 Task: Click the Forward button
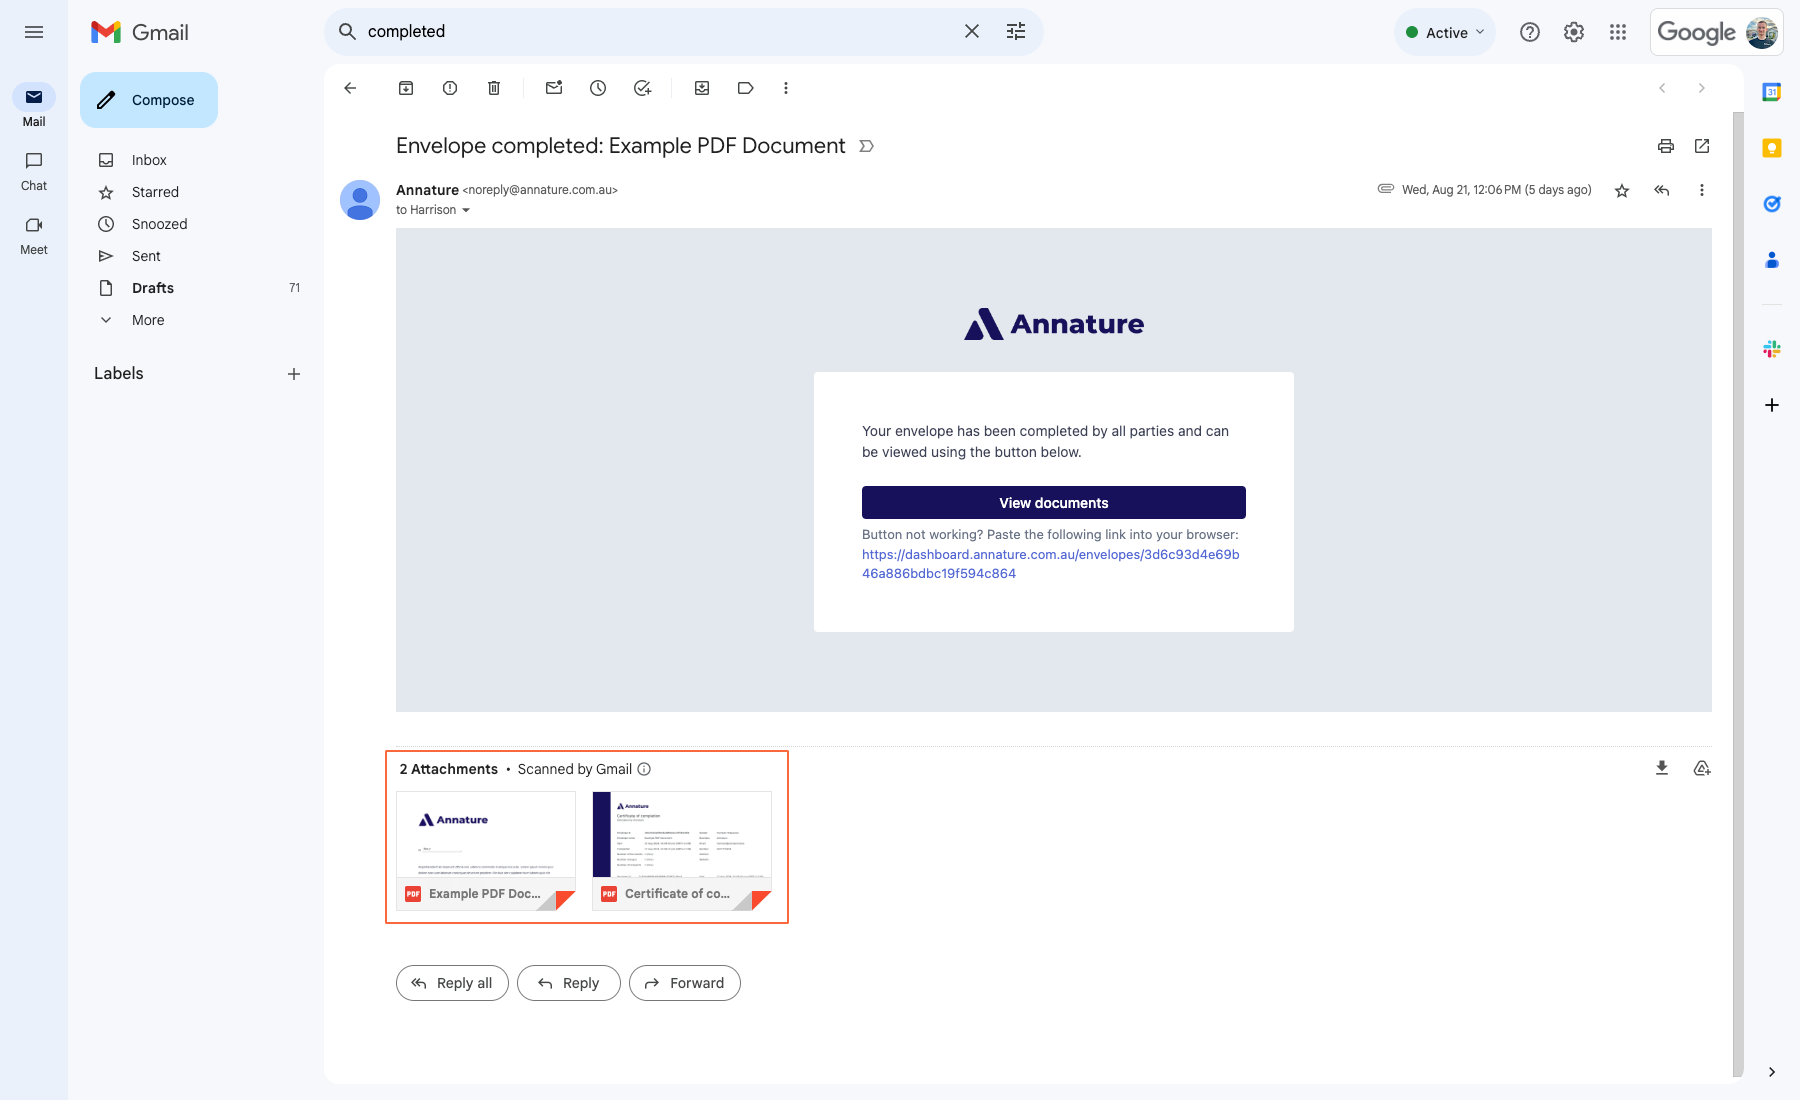[x=684, y=983]
